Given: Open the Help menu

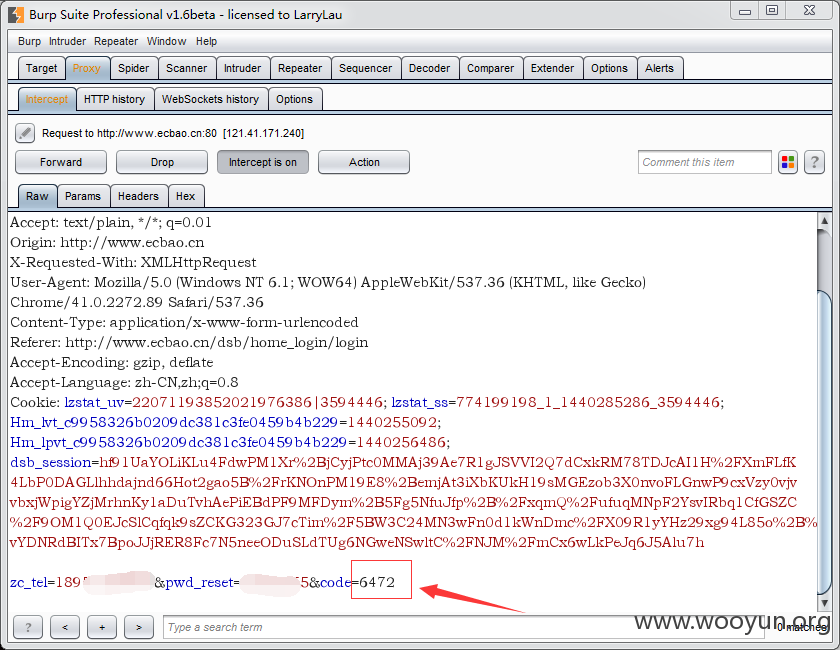Looking at the screenshot, I should coord(206,41).
